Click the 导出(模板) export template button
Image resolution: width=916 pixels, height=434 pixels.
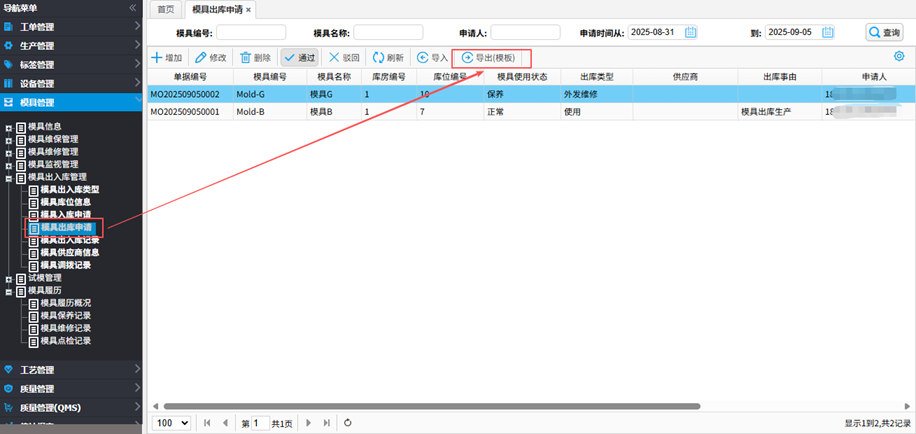point(488,58)
